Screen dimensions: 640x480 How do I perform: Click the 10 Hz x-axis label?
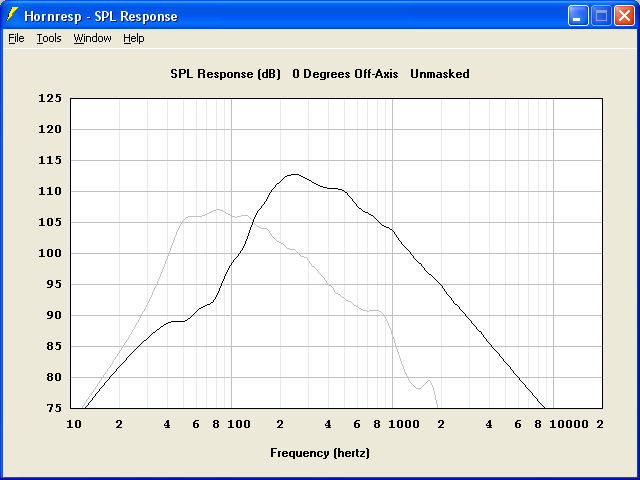[74, 424]
